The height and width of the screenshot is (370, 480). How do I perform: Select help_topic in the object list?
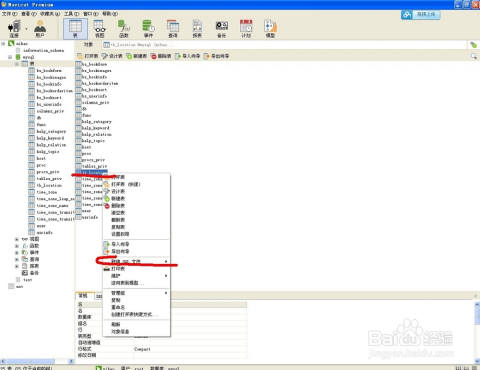93,141
